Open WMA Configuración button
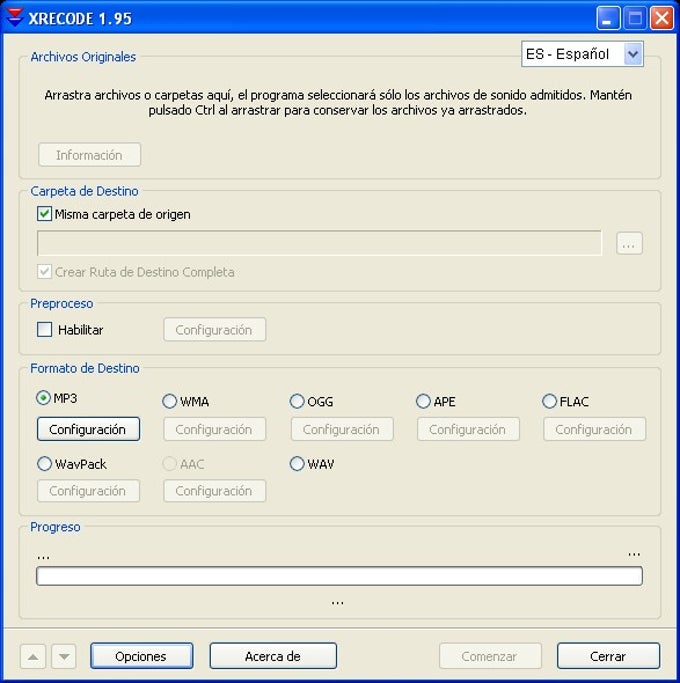 point(214,429)
